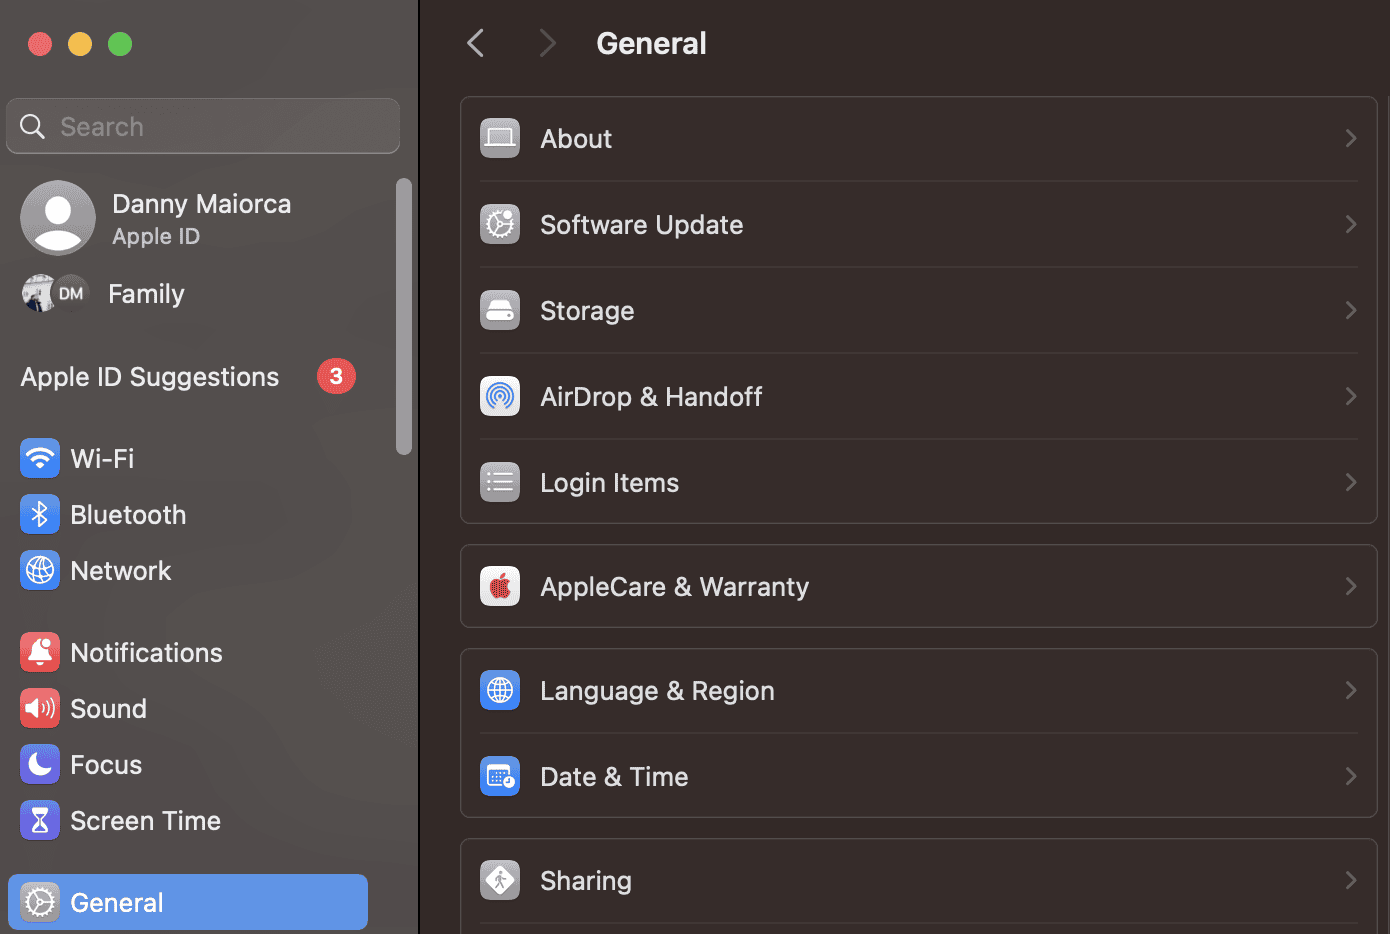Click the Storage drive icon

499,310
